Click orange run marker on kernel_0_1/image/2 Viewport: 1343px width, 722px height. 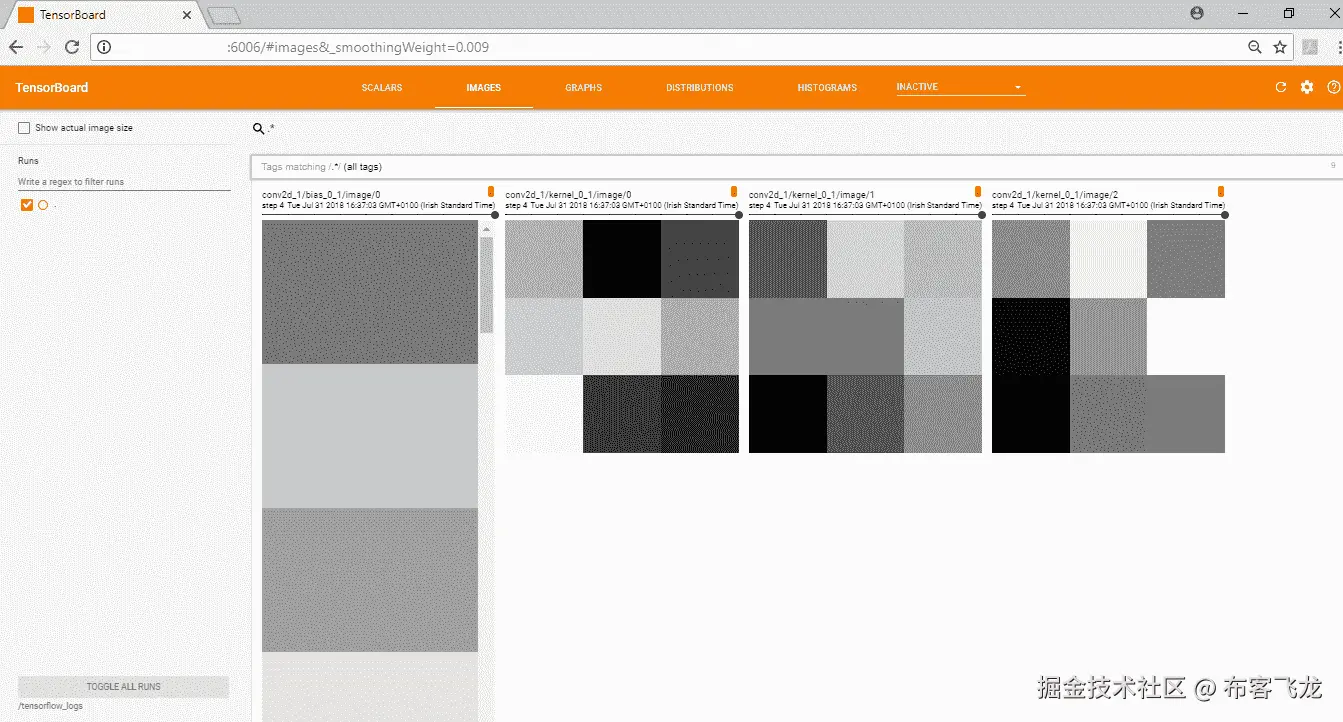(1221, 191)
